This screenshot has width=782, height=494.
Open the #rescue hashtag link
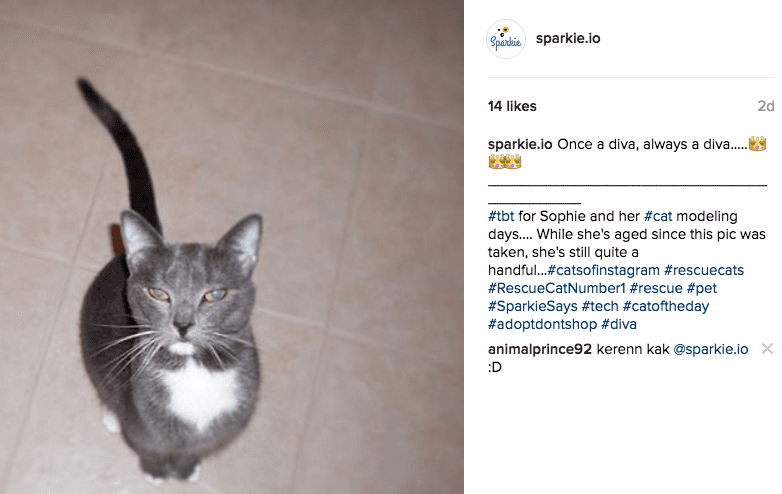[x=656, y=288]
